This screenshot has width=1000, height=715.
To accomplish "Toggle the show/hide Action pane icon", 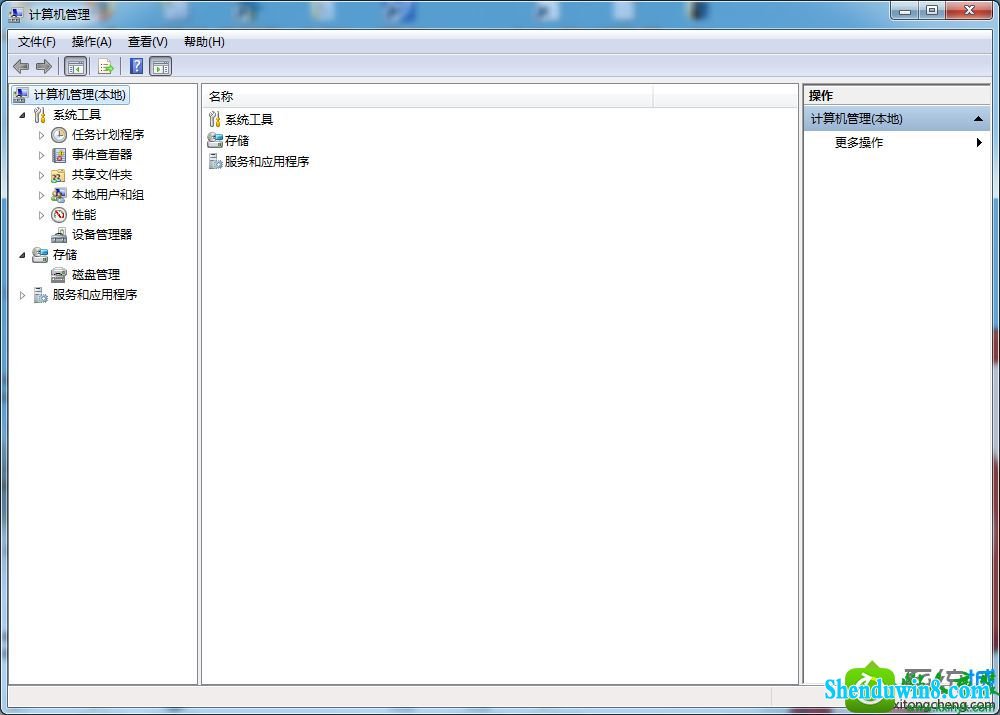I will tap(161, 66).
